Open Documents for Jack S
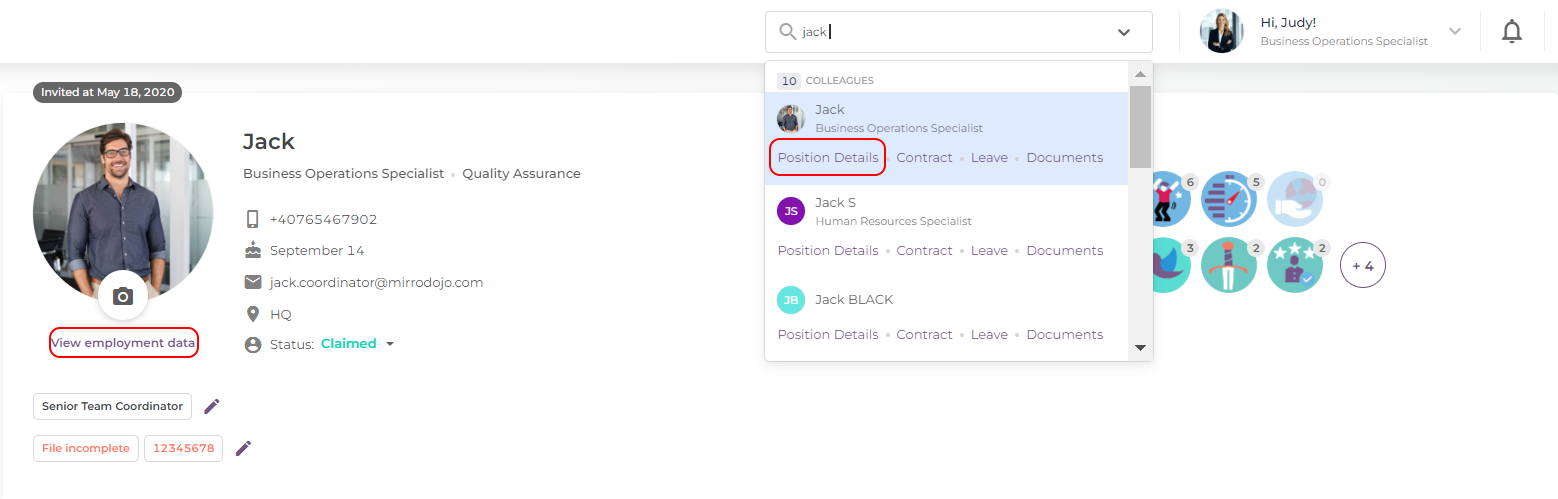 coord(1065,251)
